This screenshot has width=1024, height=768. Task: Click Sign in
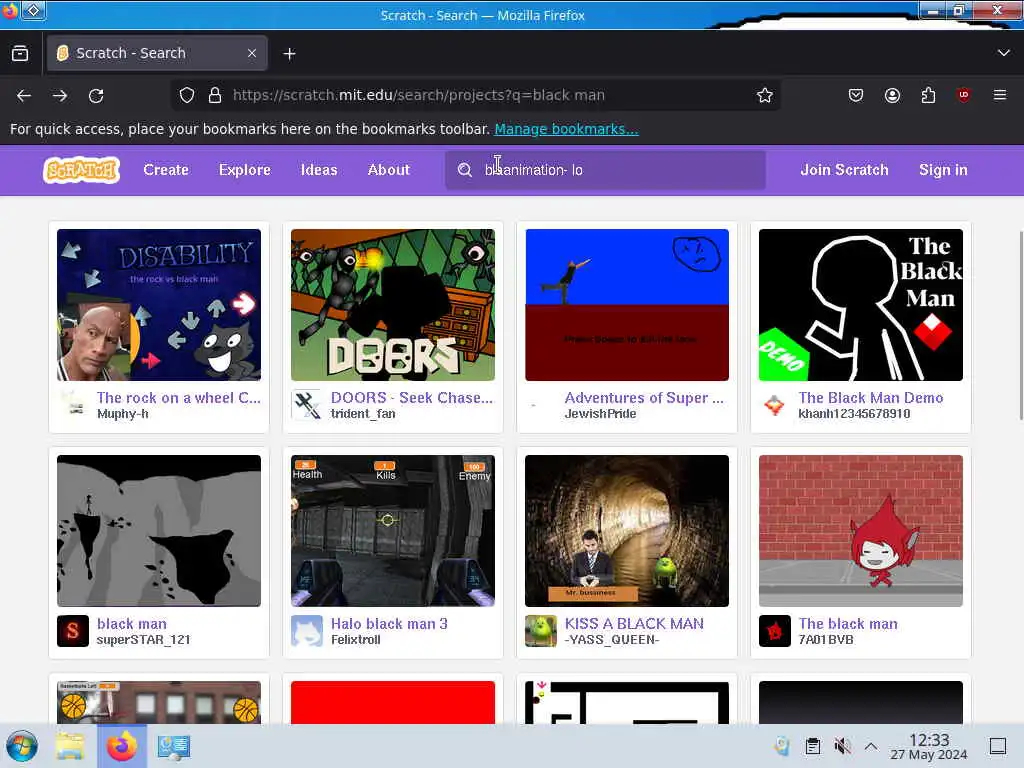pyautogui.click(x=943, y=170)
